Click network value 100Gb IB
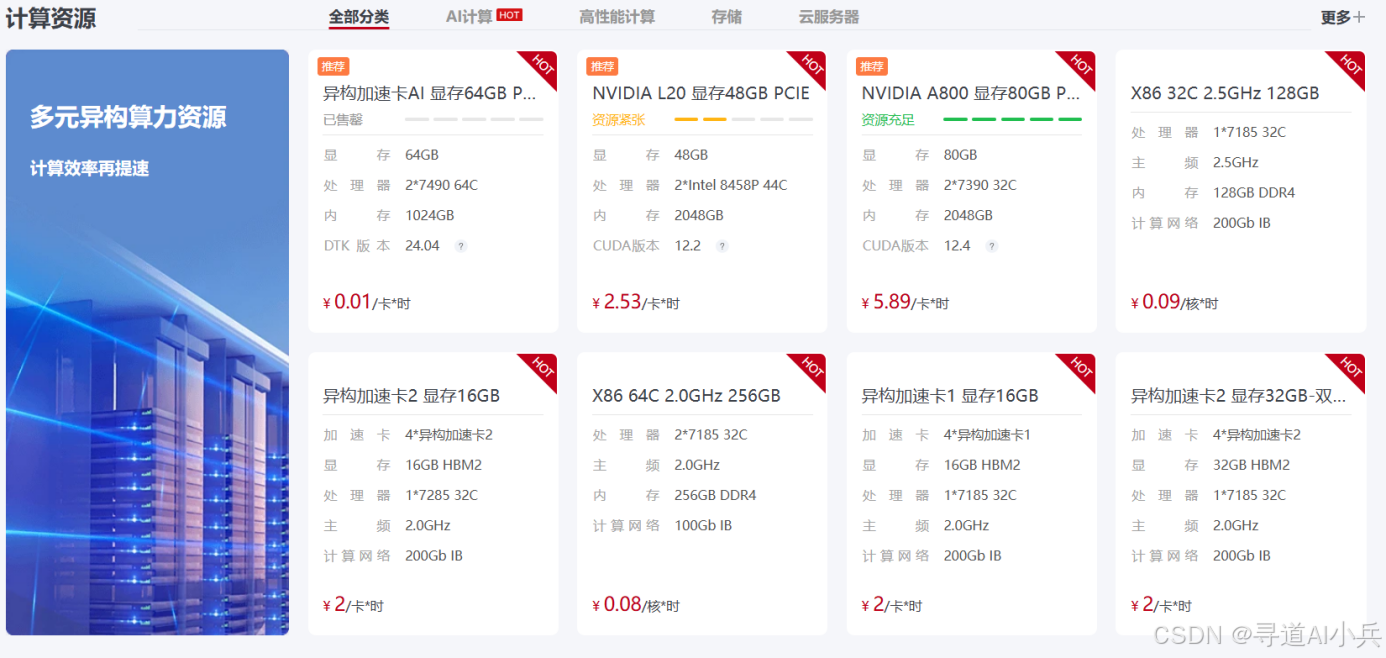This screenshot has height=658, width=1386. tap(703, 525)
